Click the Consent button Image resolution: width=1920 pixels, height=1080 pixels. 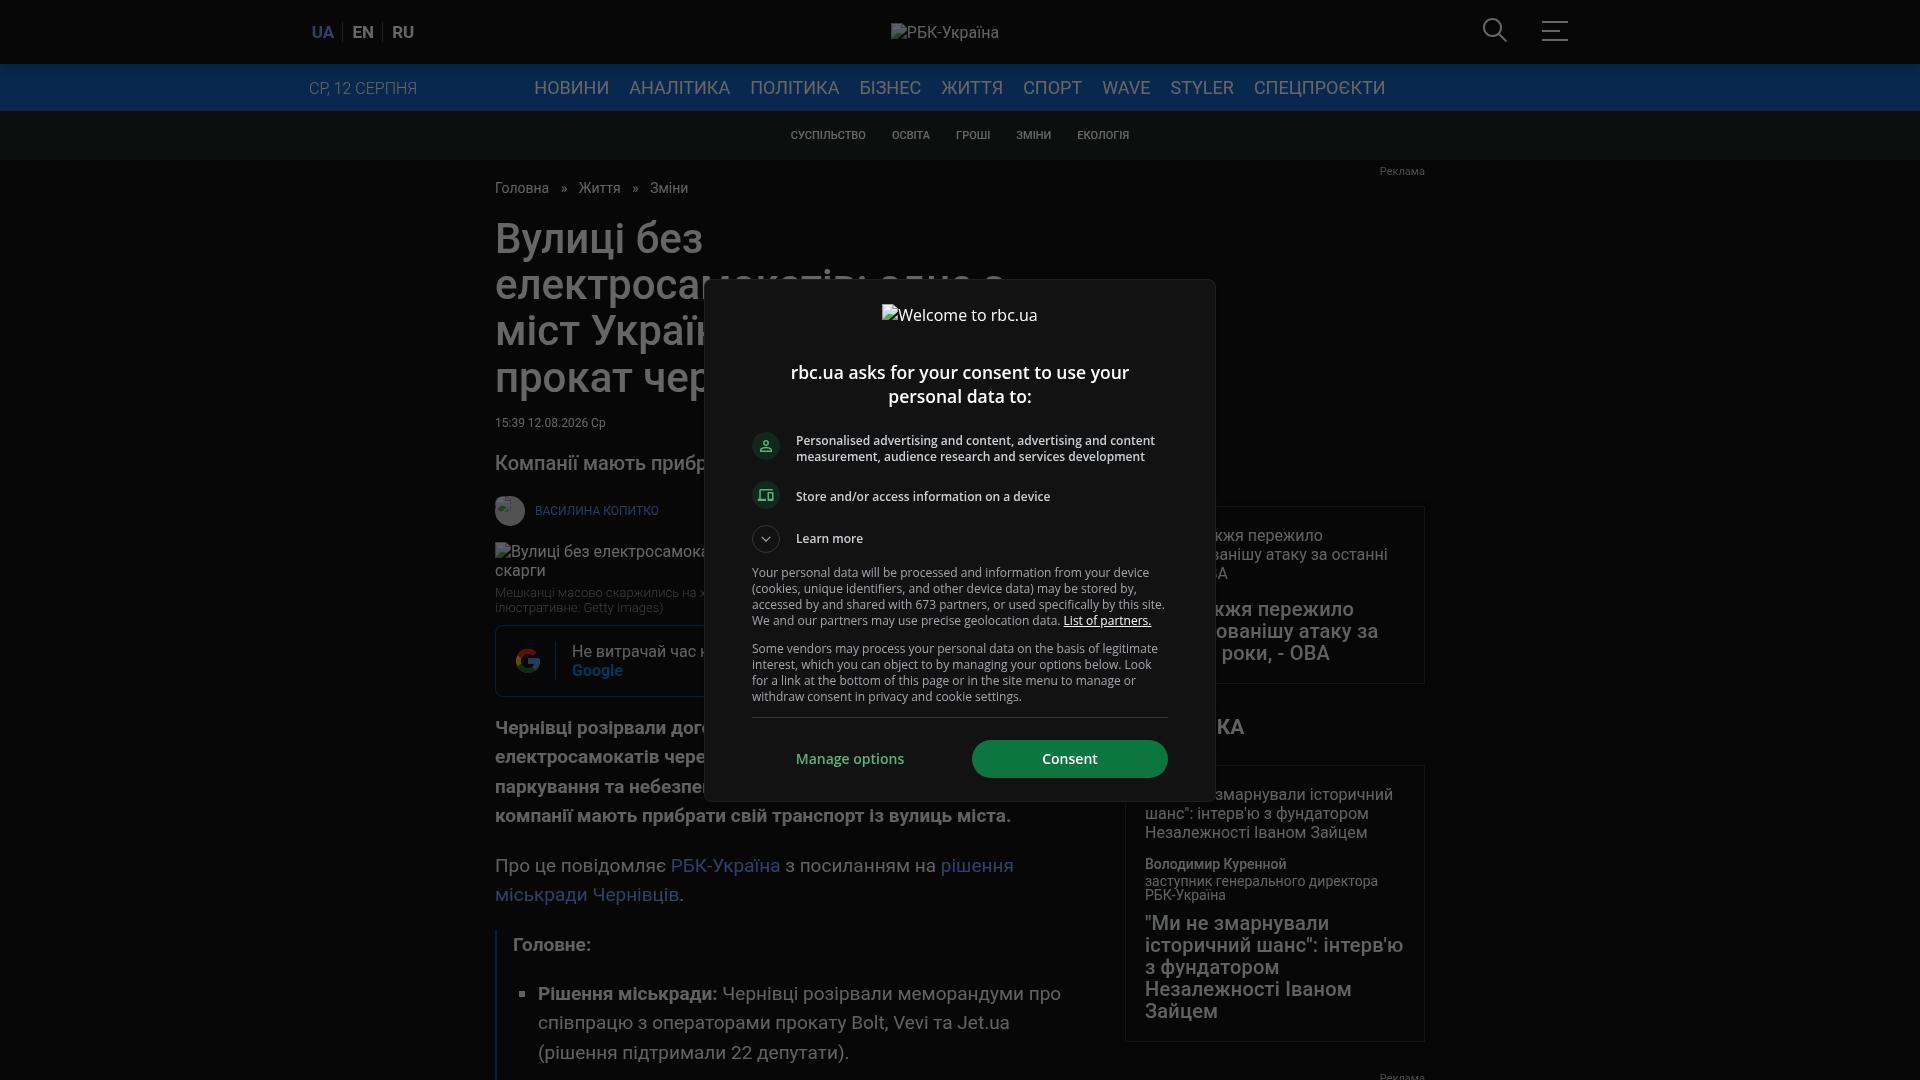click(x=1070, y=759)
